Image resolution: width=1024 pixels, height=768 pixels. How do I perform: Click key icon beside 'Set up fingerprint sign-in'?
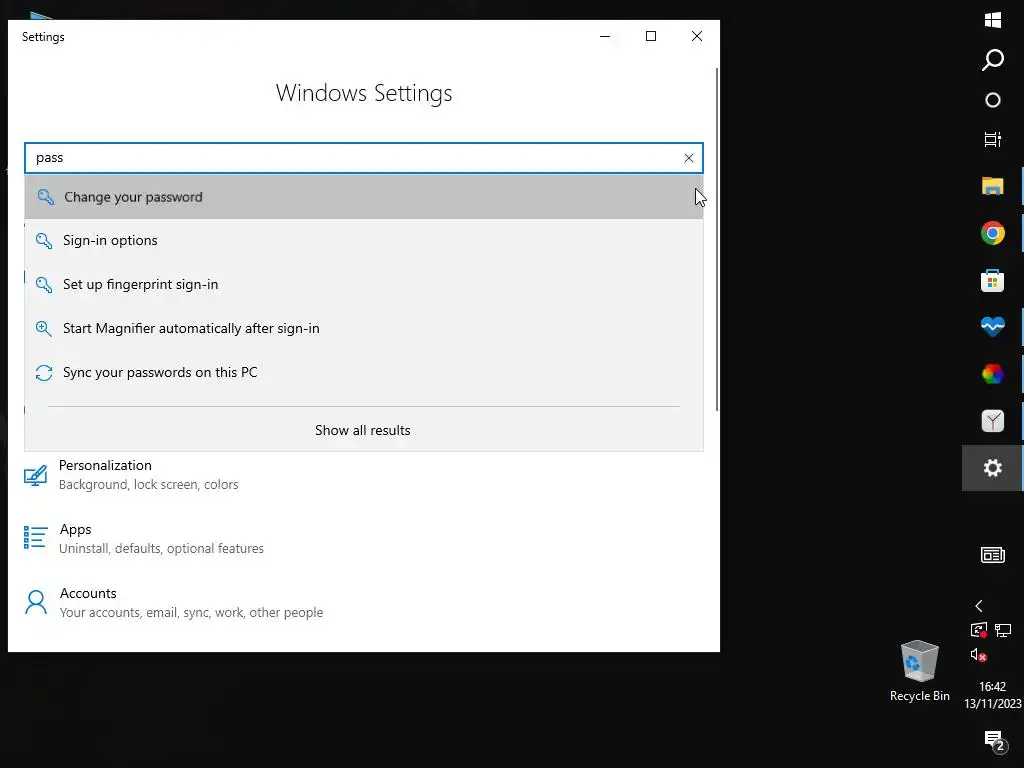[x=44, y=284]
